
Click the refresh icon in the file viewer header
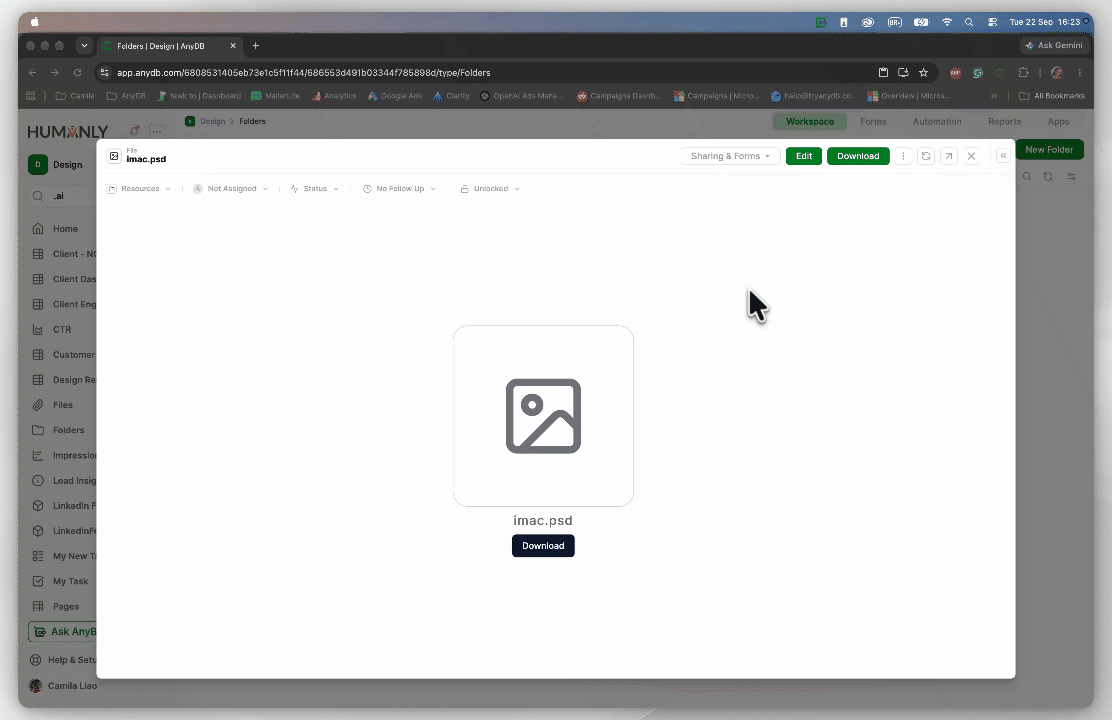tap(925, 156)
